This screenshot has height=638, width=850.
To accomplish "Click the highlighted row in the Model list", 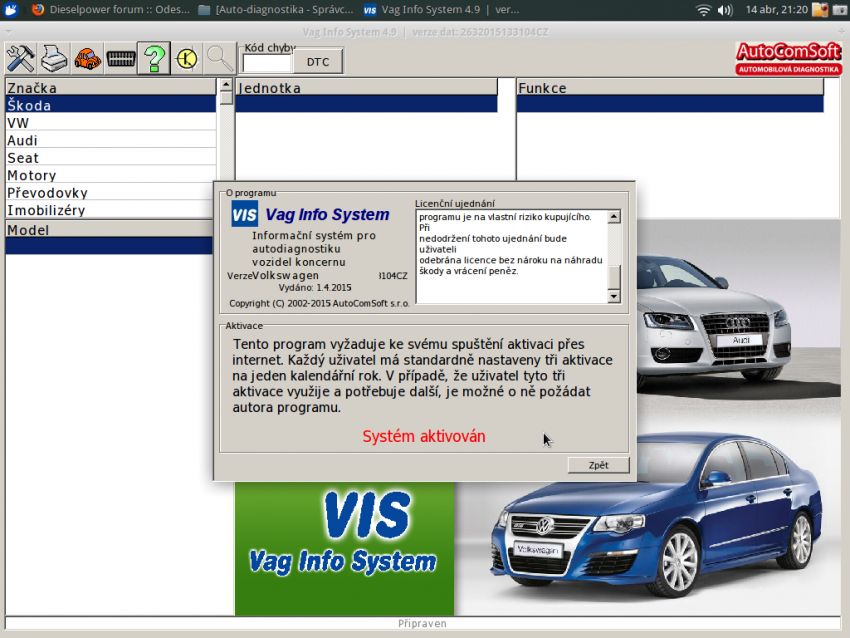I will tap(109, 245).
